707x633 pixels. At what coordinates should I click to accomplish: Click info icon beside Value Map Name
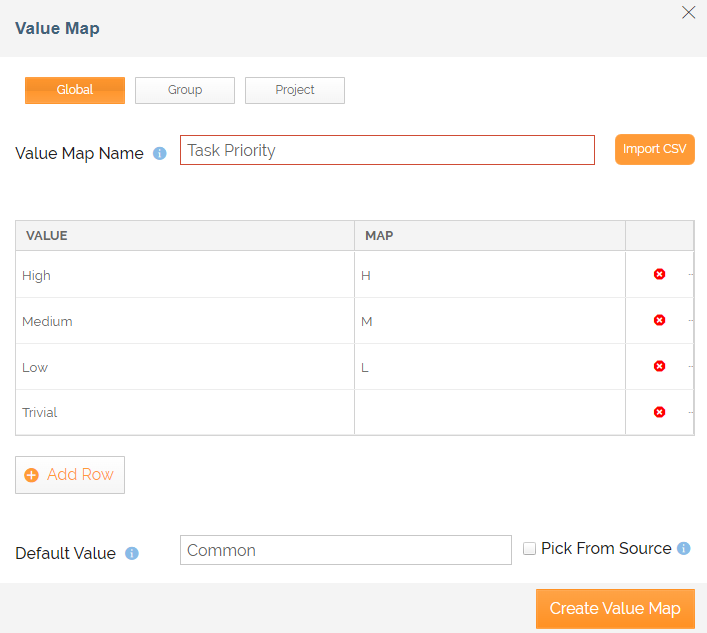[160, 154]
